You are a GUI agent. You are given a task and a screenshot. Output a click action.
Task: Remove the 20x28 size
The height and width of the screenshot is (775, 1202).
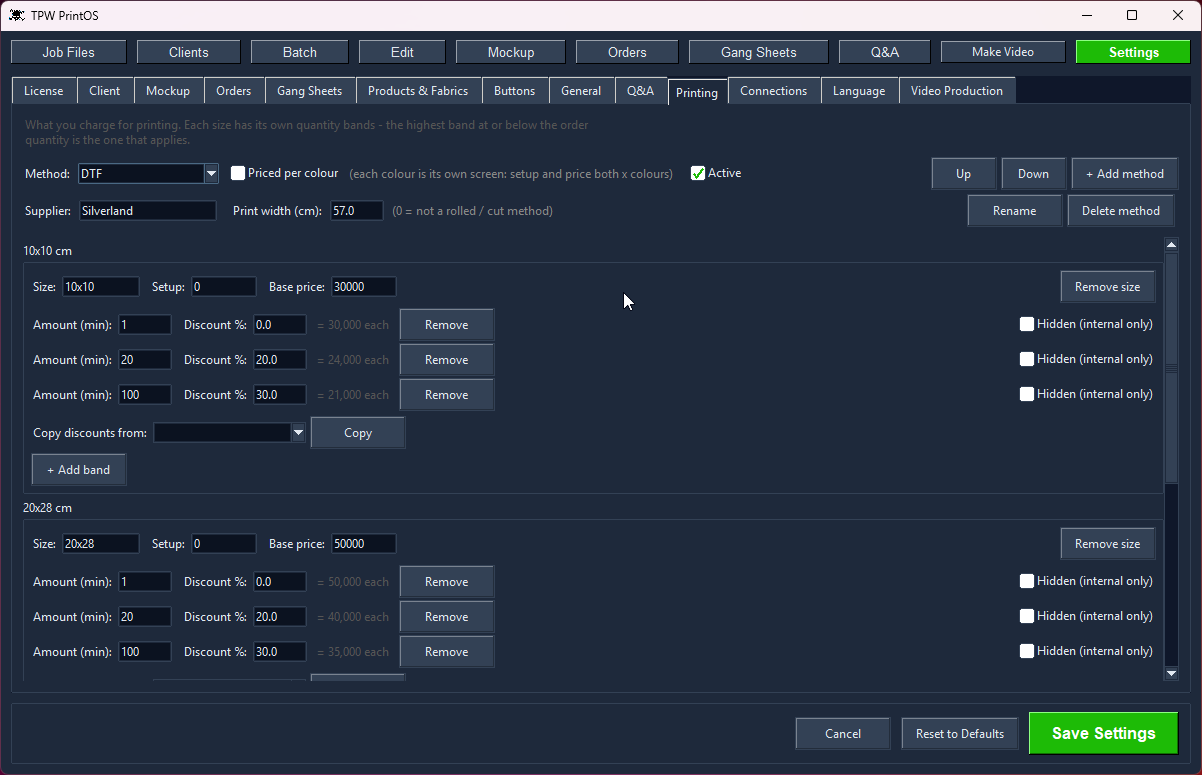click(1108, 544)
